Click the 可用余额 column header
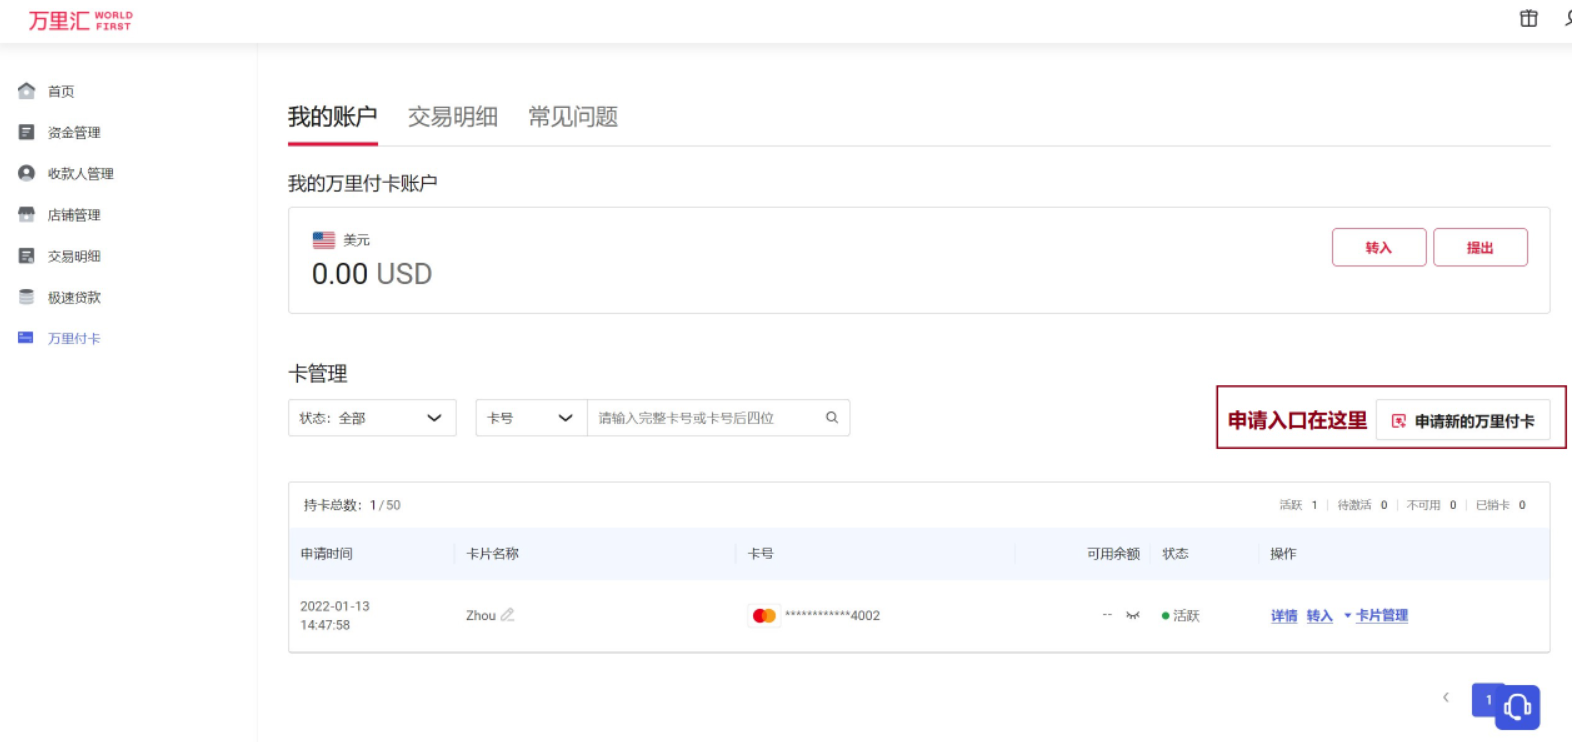 point(1113,553)
